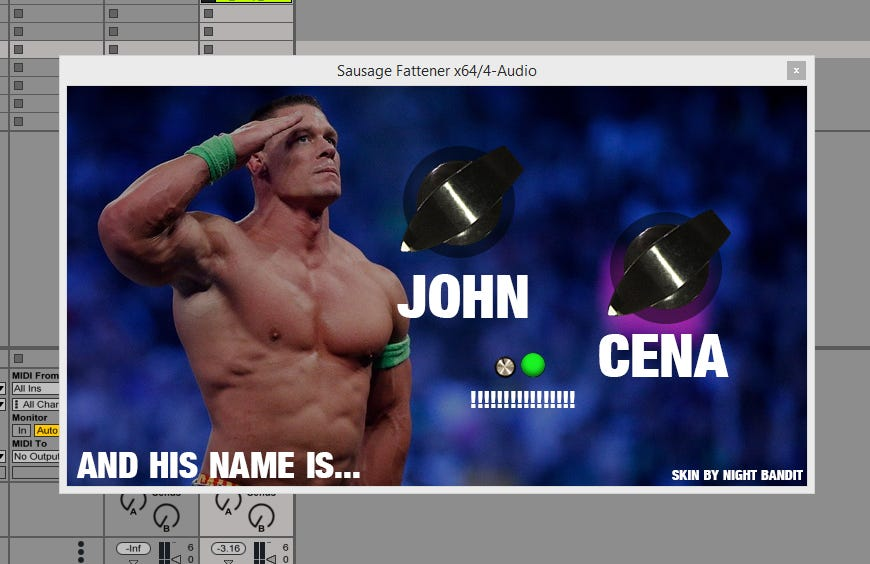Viewport: 870px width, 564px height.
Task: Click the clip stop square above MIDI From
Action: (x=18, y=359)
